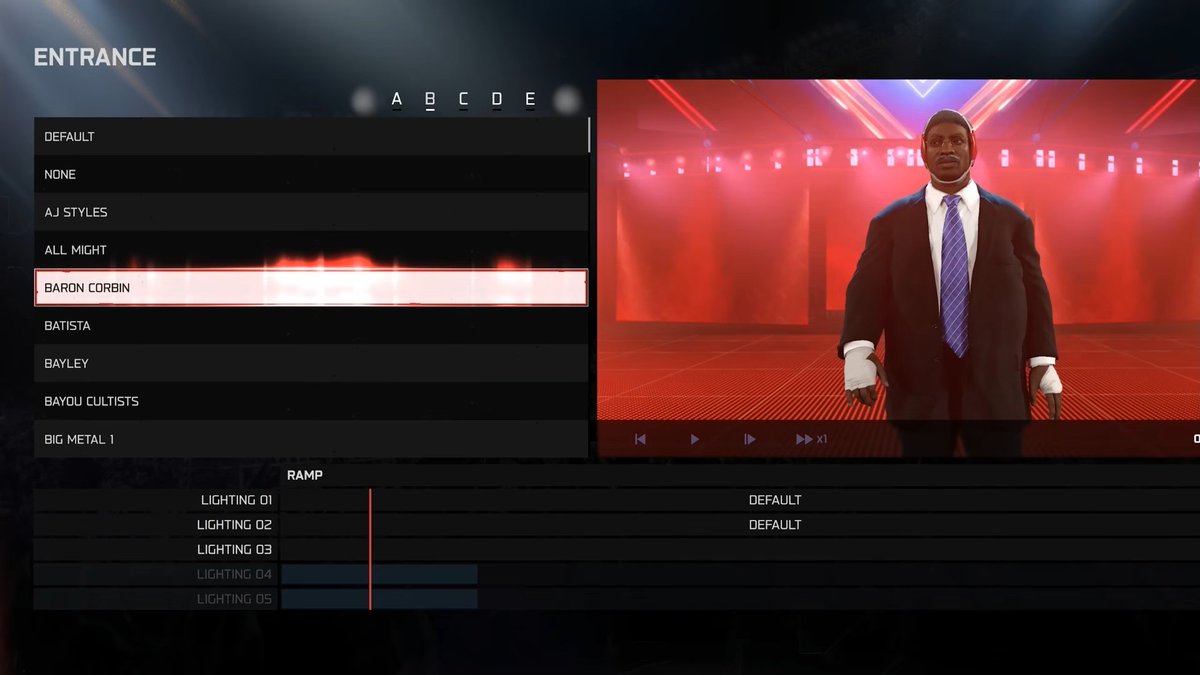Select the dimmed LIGHTING 05 track
Viewport: 1200px width, 675px height.
[235, 598]
